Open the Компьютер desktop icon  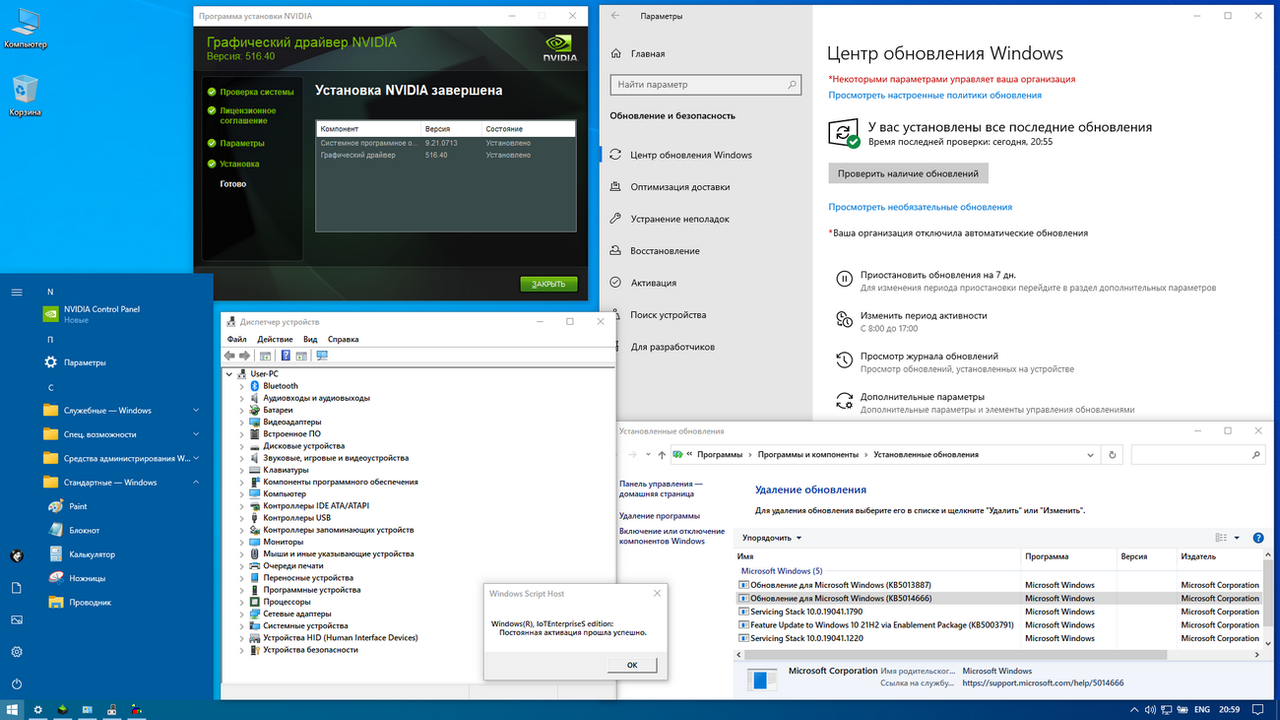click(x=25, y=28)
